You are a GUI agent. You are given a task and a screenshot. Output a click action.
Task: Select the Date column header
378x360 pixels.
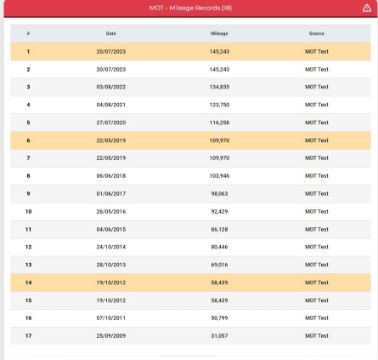coord(111,33)
